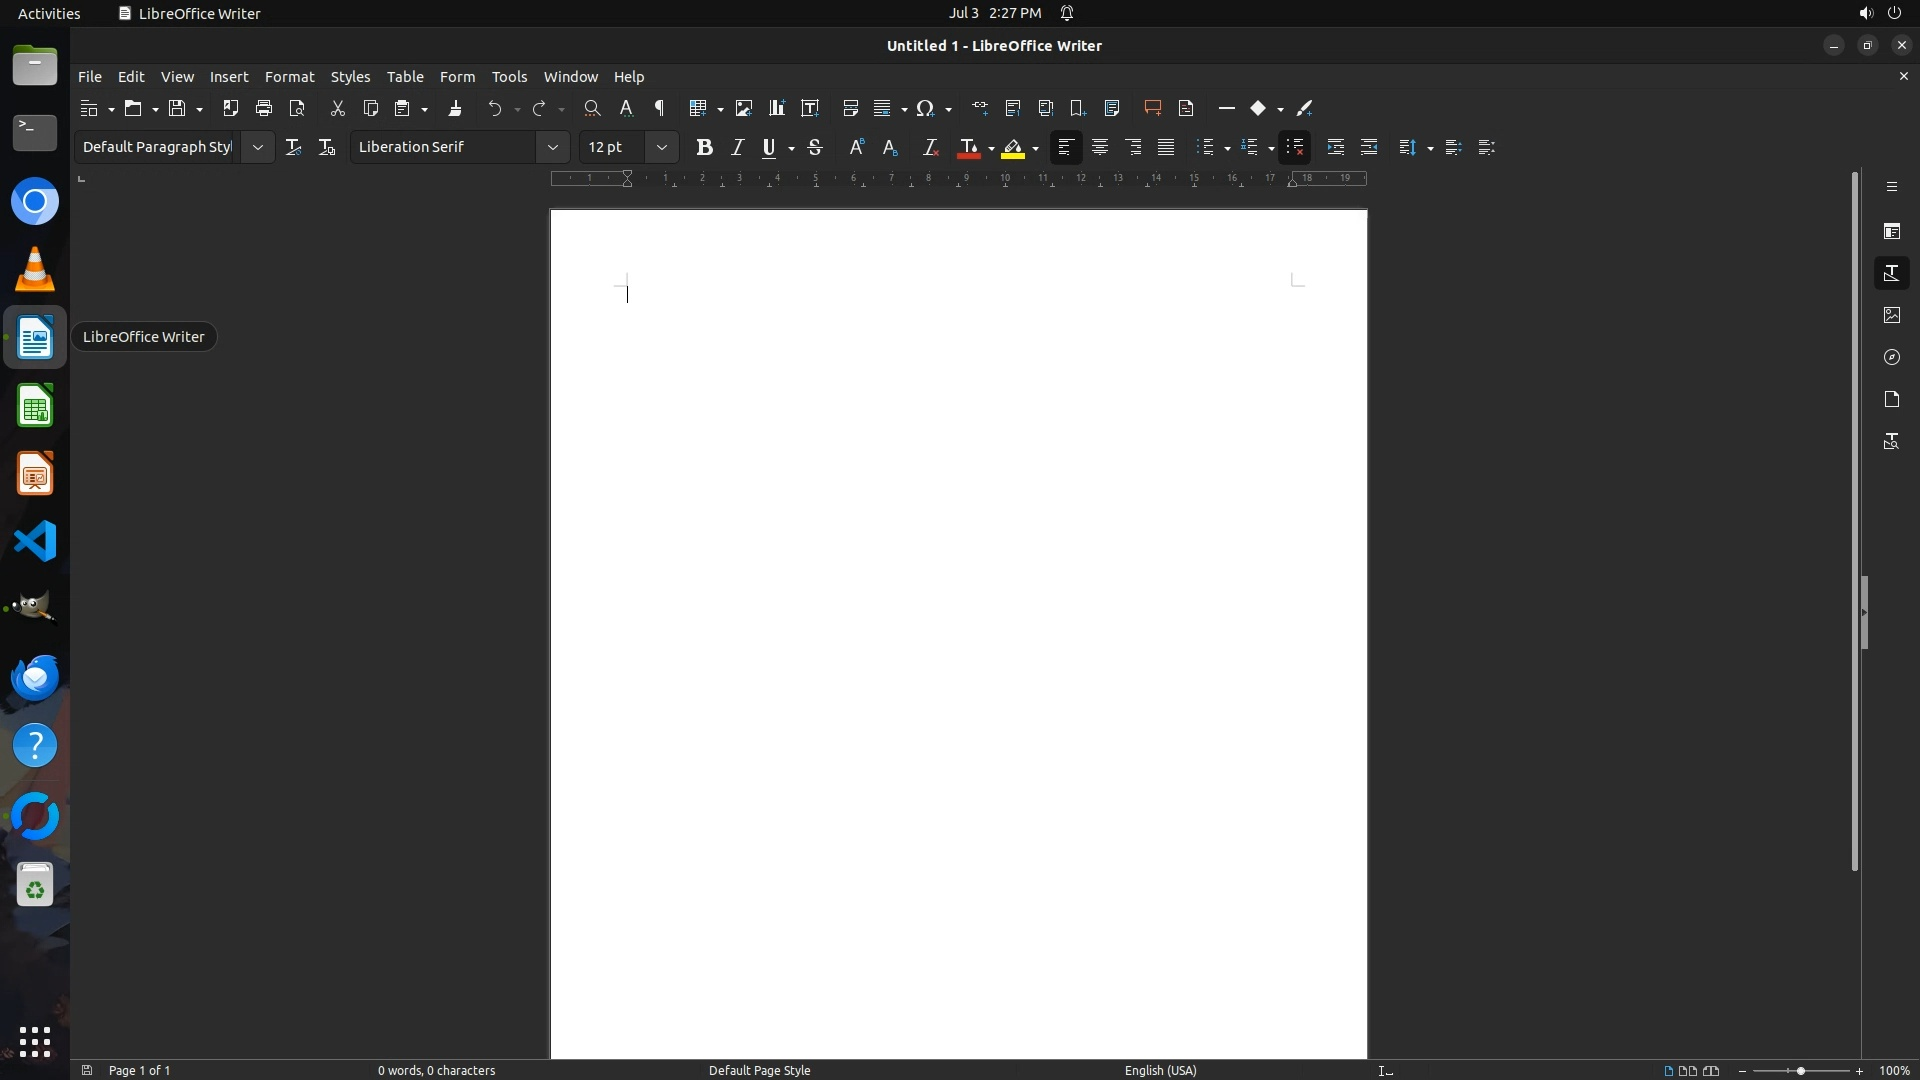Toggle Italic text formatting
Screen dimensions: 1920x1080
click(x=737, y=147)
